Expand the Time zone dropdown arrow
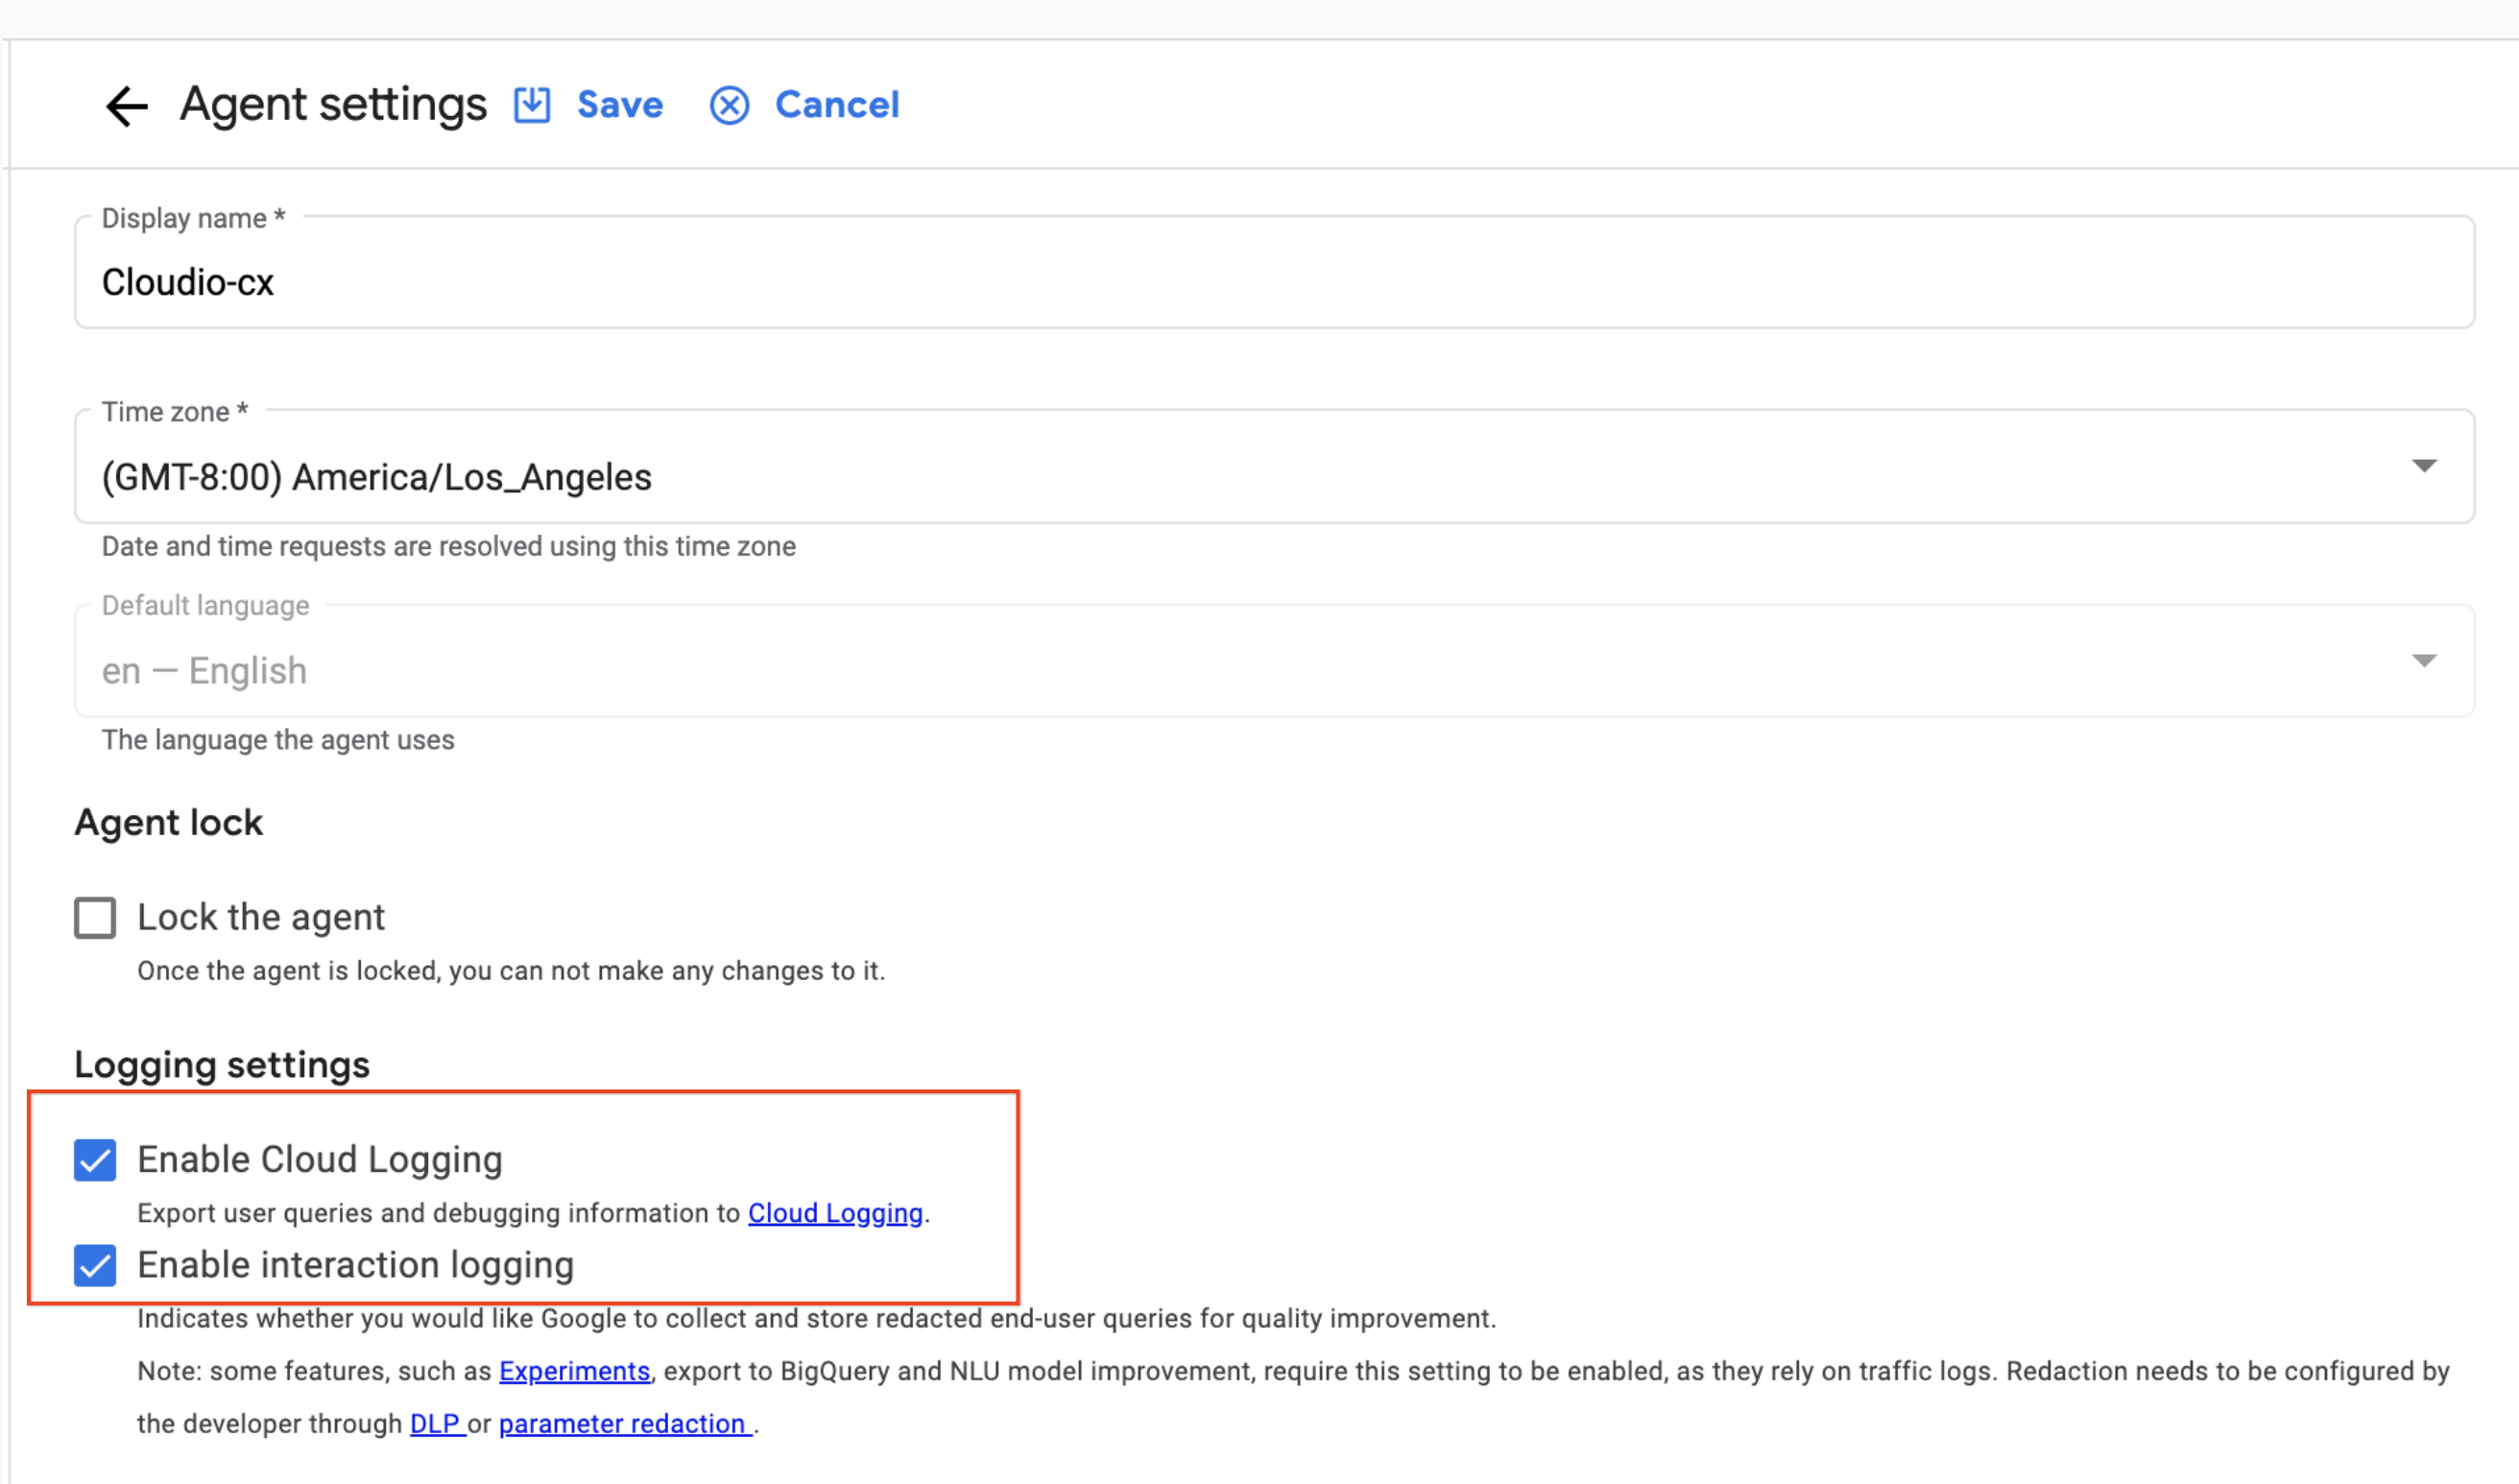The image size is (2519, 1484). point(2424,465)
